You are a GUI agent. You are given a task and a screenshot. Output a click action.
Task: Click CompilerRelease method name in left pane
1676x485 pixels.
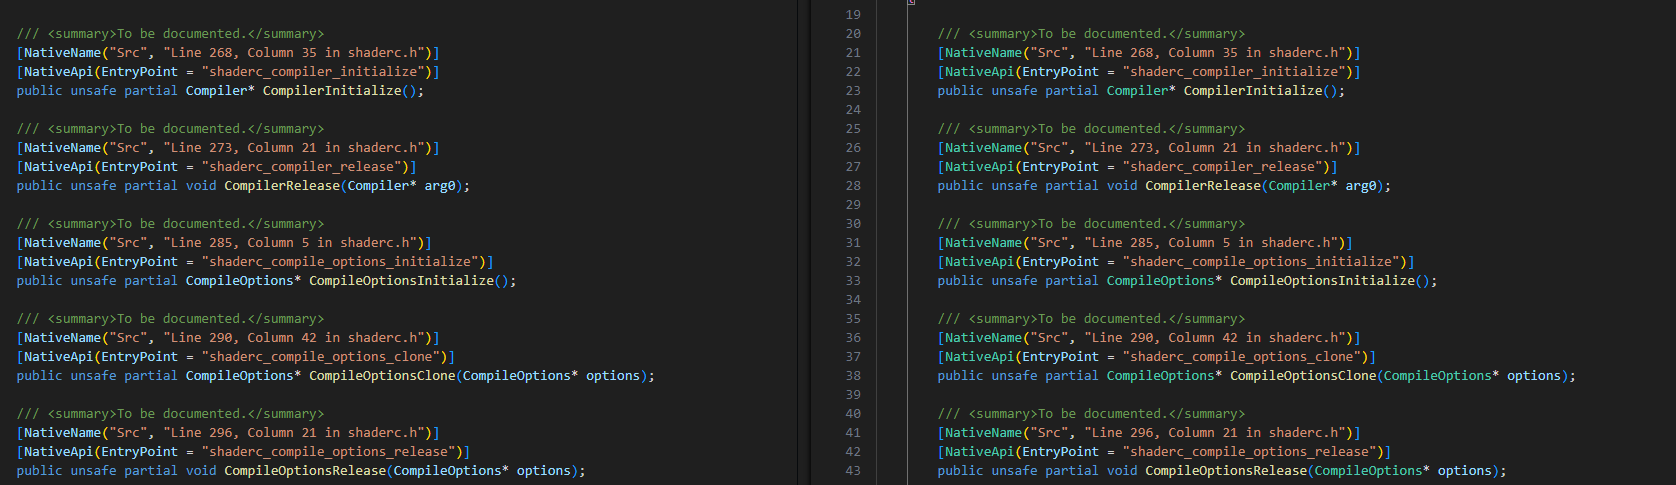click(x=282, y=186)
